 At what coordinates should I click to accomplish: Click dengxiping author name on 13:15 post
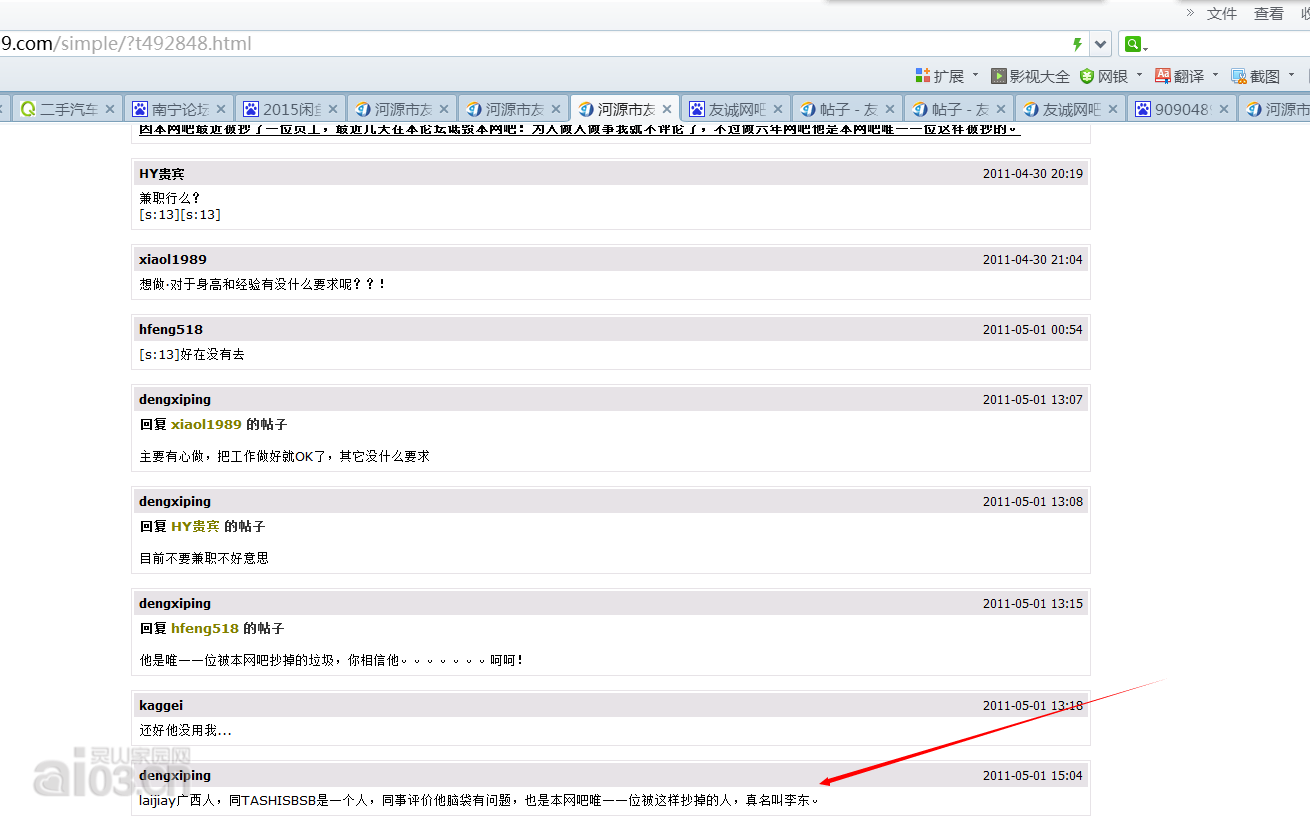175,603
